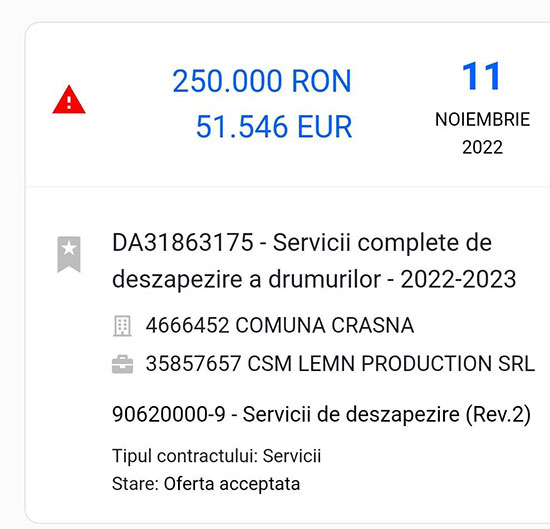Click the 2022 year label

coord(482,147)
